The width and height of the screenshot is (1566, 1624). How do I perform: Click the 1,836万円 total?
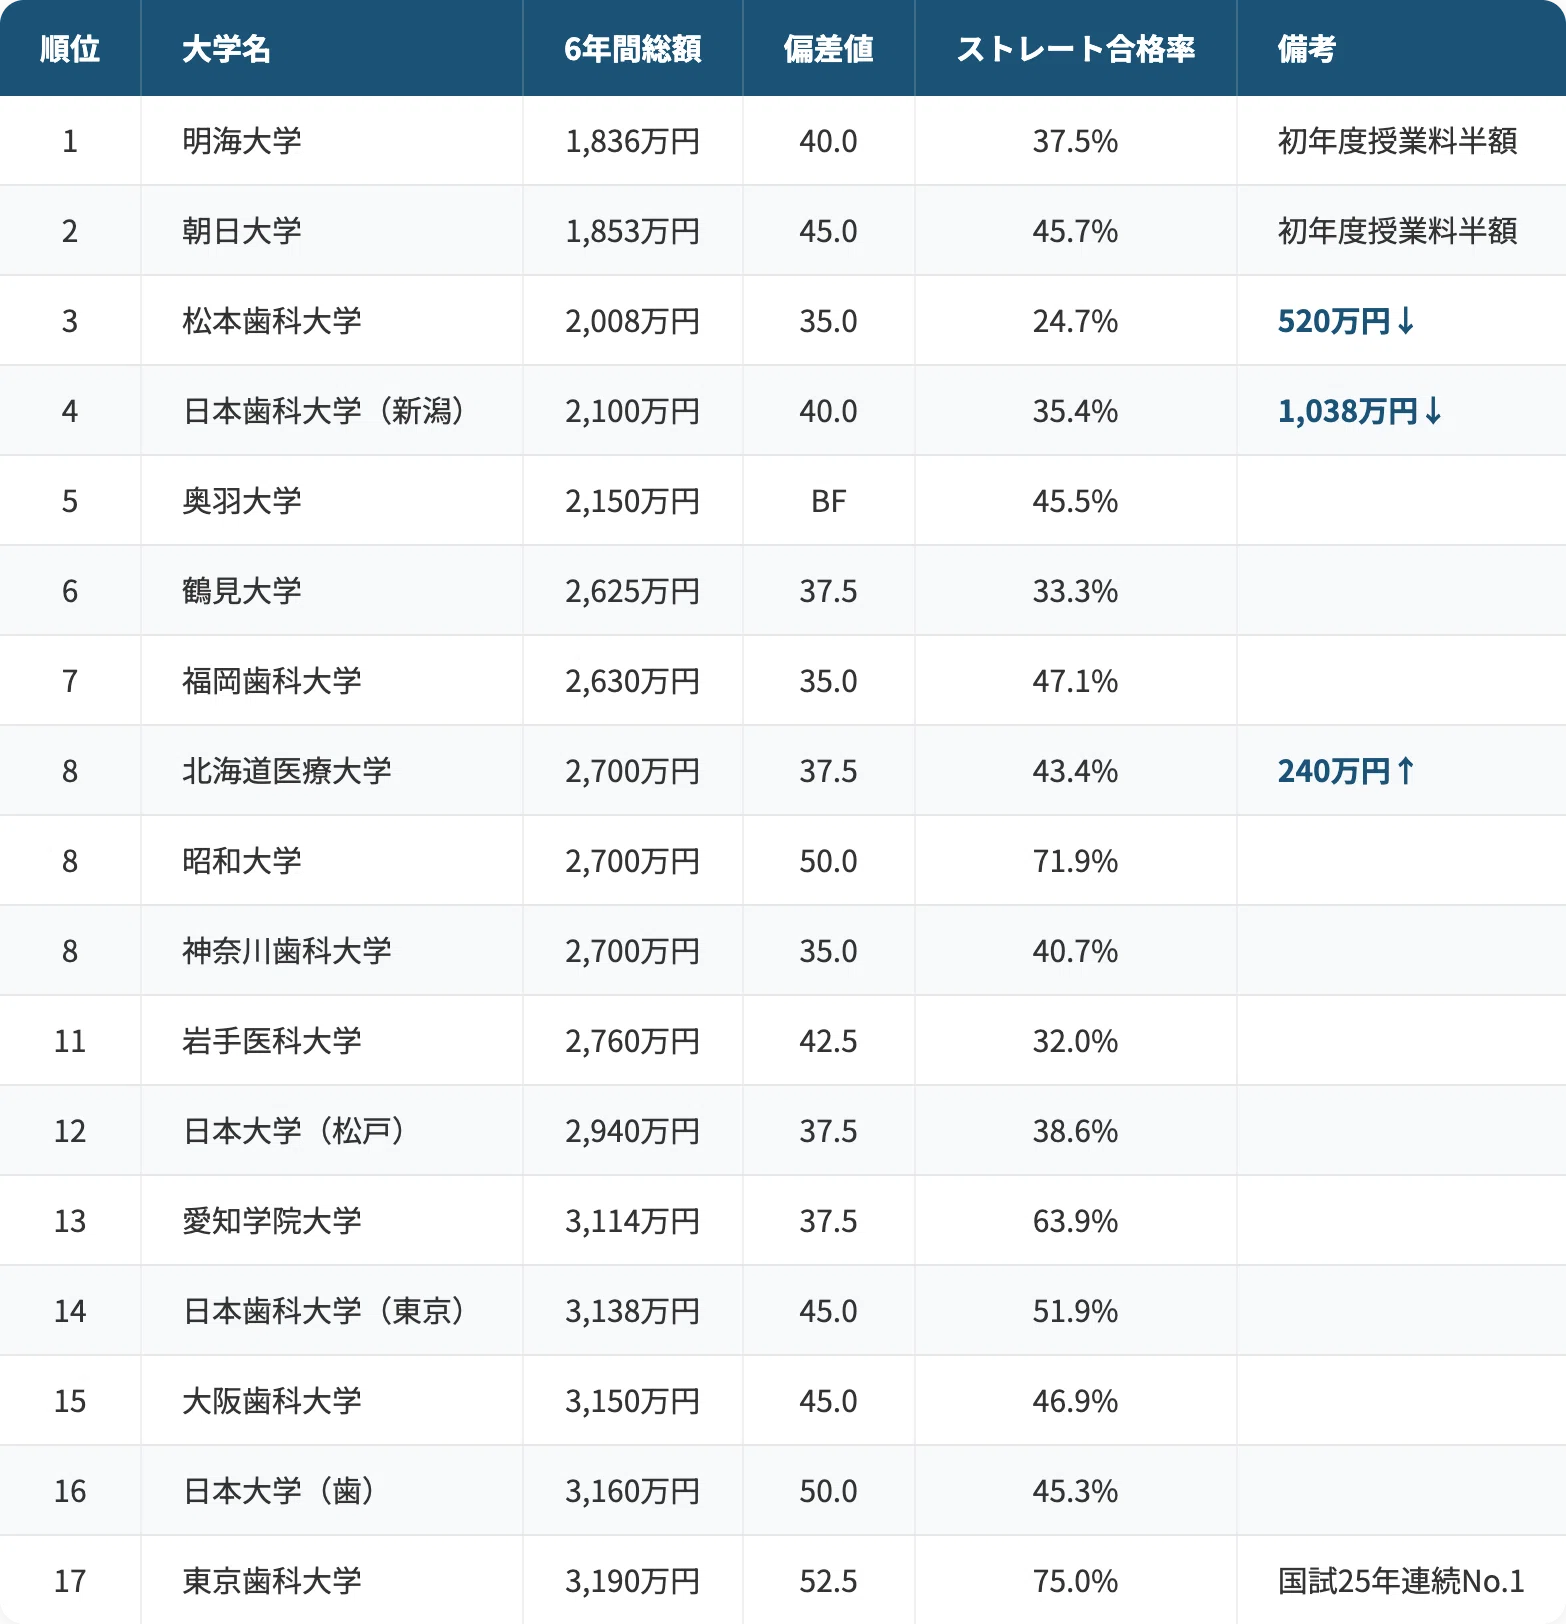pos(633,141)
